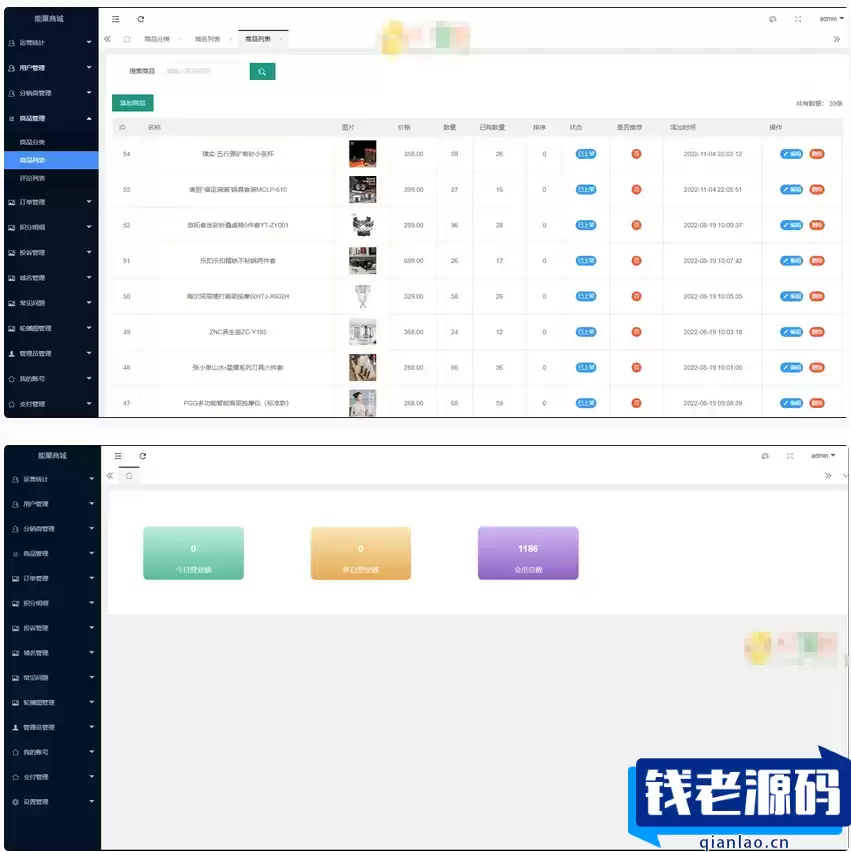Edit product ID 52

[791, 225]
